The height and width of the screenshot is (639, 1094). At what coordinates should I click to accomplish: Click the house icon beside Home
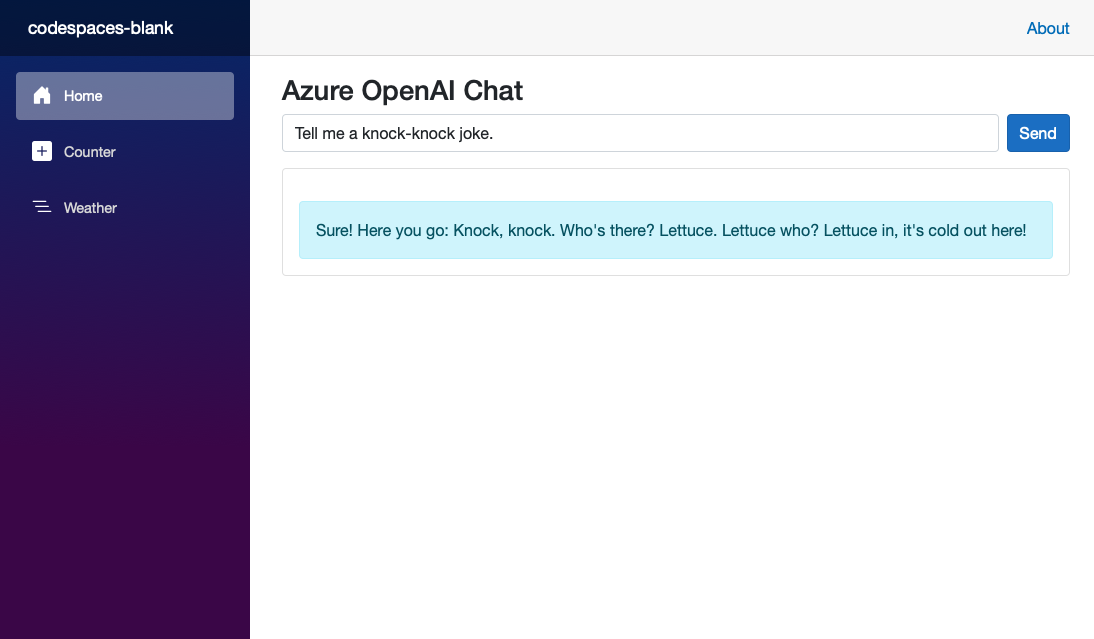[42, 95]
